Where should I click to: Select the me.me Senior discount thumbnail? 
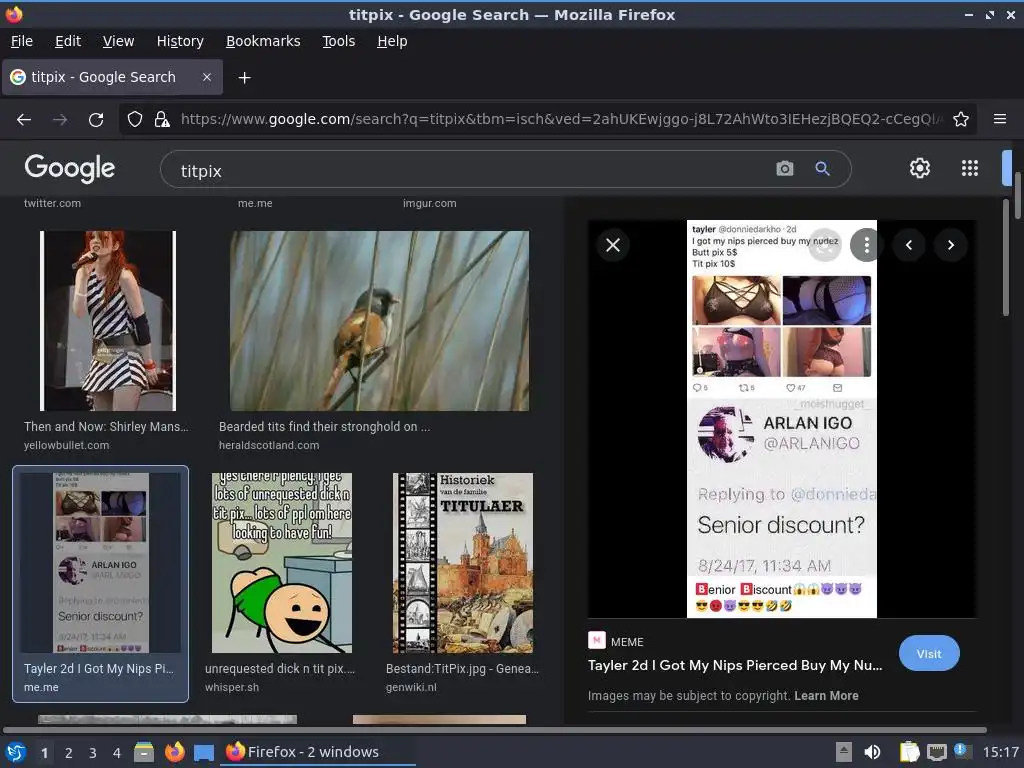coord(101,563)
